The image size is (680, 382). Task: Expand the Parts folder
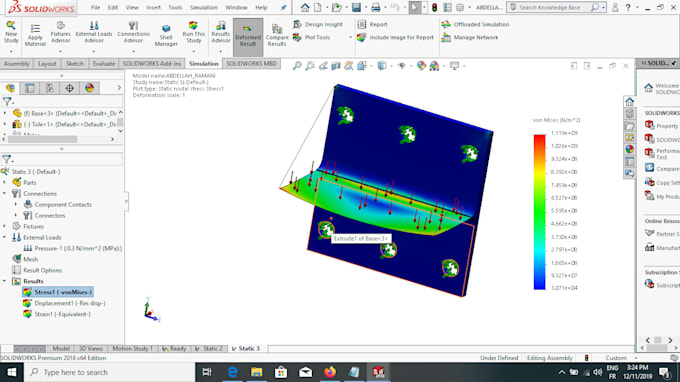pyautogui.click(x=5, y=183)
